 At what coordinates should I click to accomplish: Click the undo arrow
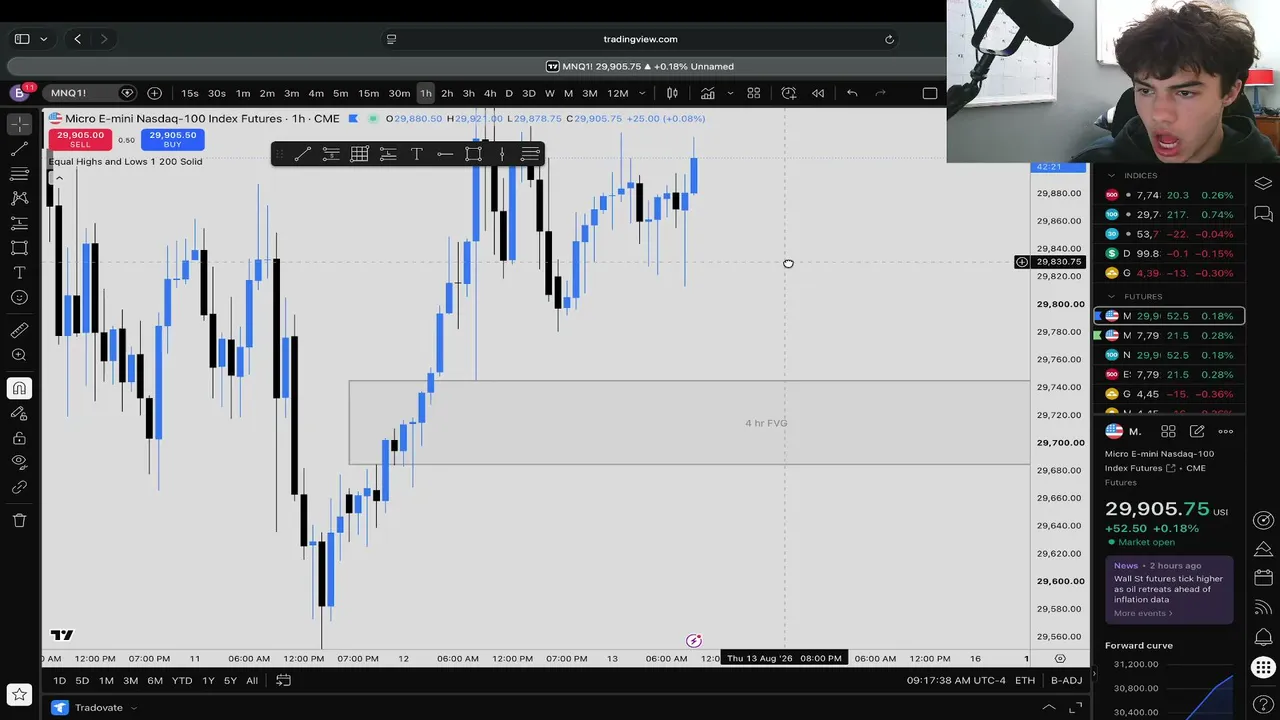point(852,93)
